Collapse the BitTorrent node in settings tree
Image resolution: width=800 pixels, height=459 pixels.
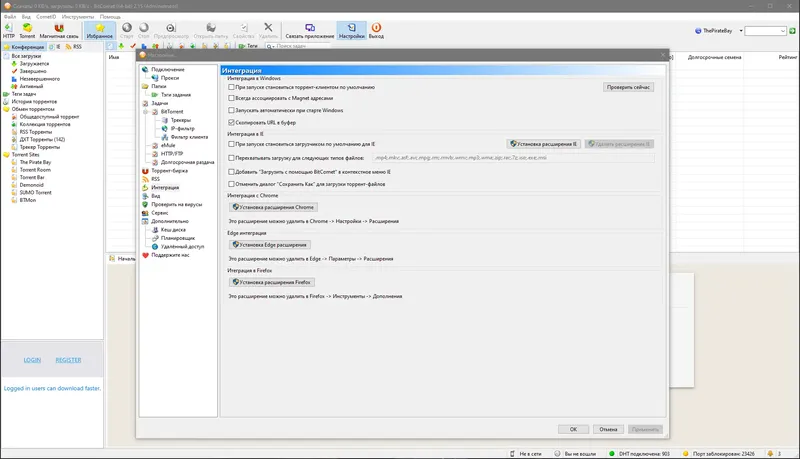[146, 112]
